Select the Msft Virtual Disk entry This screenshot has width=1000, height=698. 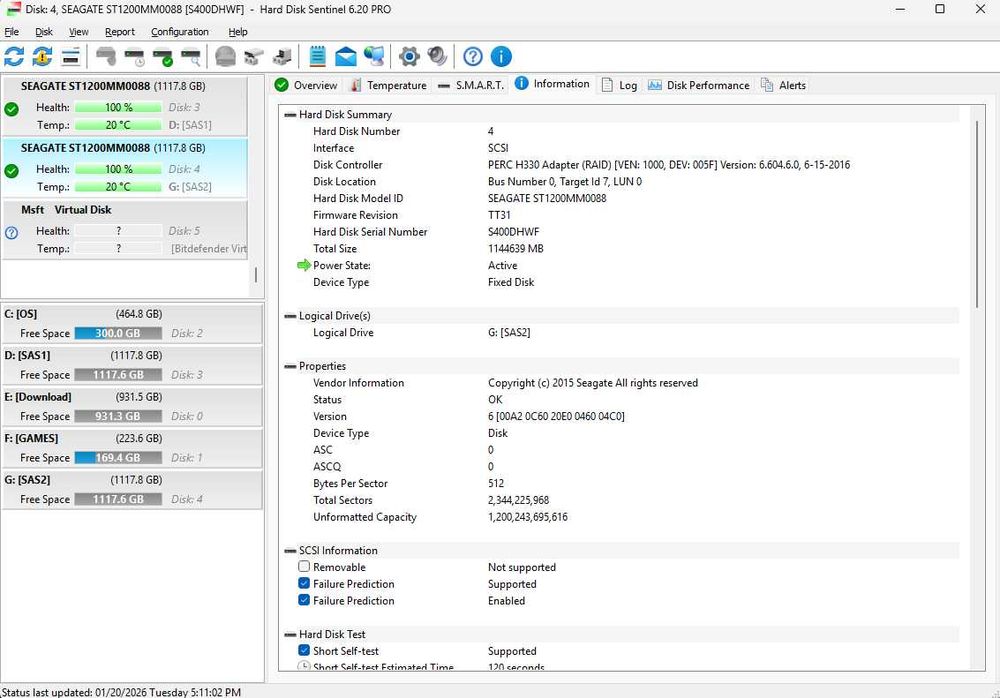[125, 229]
